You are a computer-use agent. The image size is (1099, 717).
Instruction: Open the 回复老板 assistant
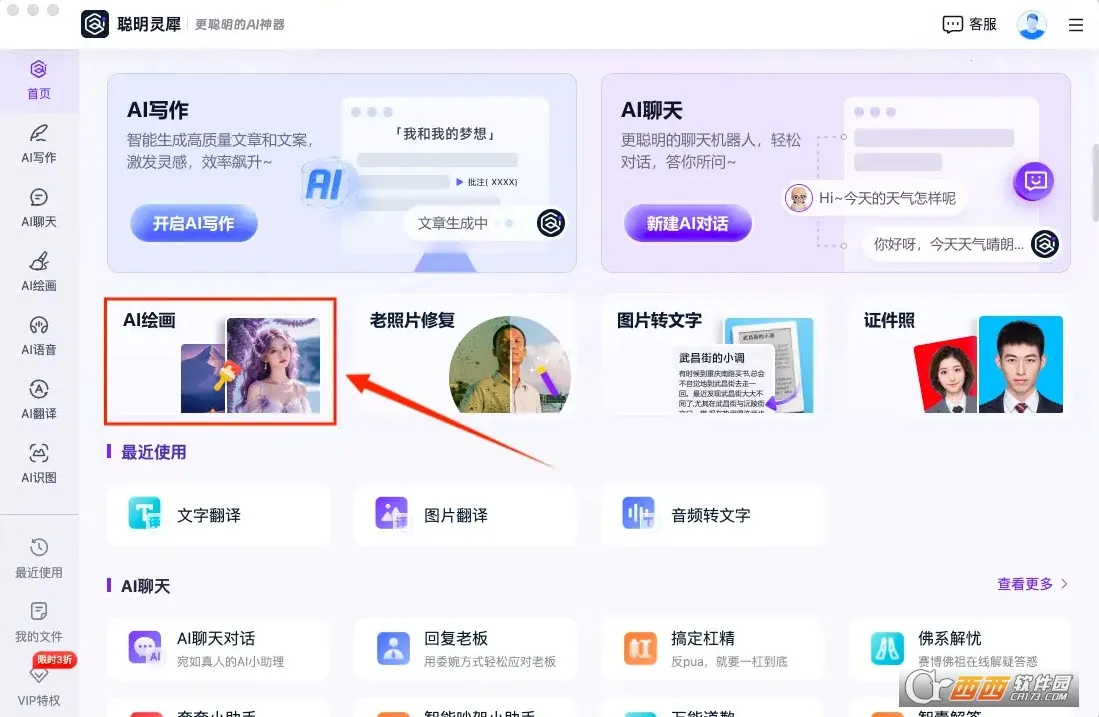(465, 649)
